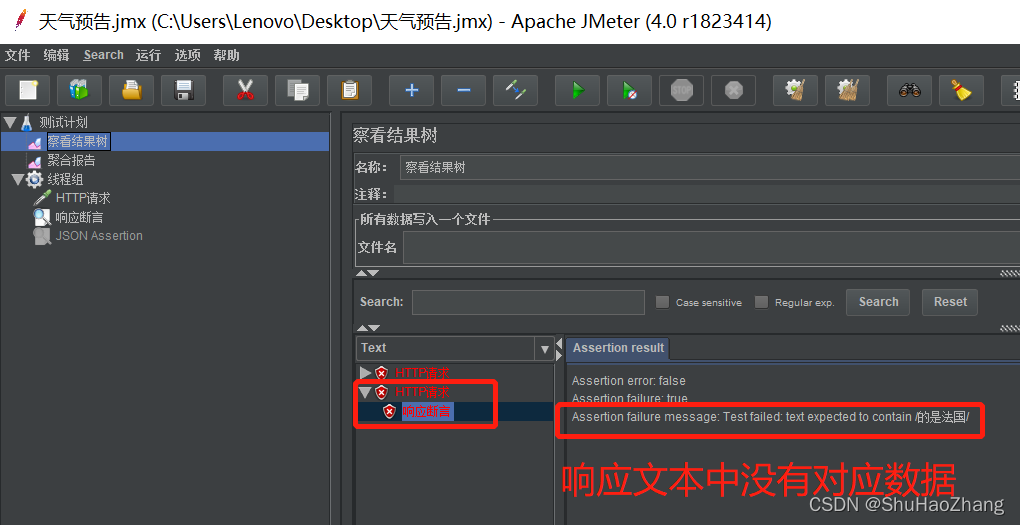The height and width of the screenshot is (525, 1020).
Task: Click split-pane arrows above Search row
Action: coord(368,273)
